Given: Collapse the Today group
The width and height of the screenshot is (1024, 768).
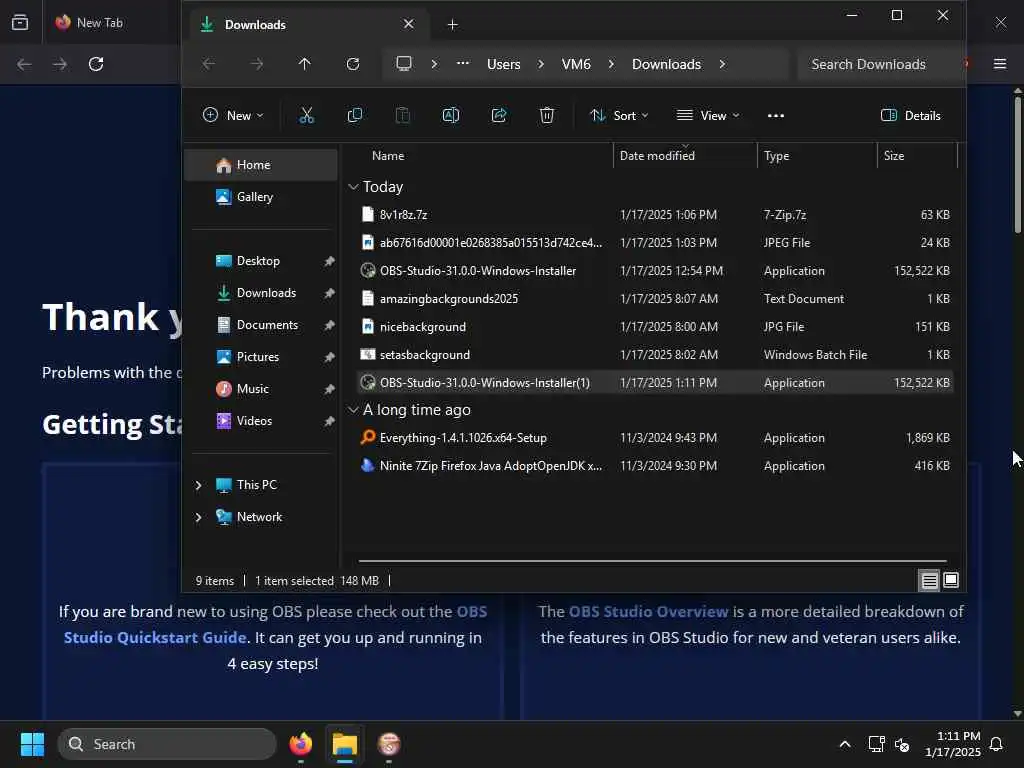Looking at the screenshot, I should [353, 187].
